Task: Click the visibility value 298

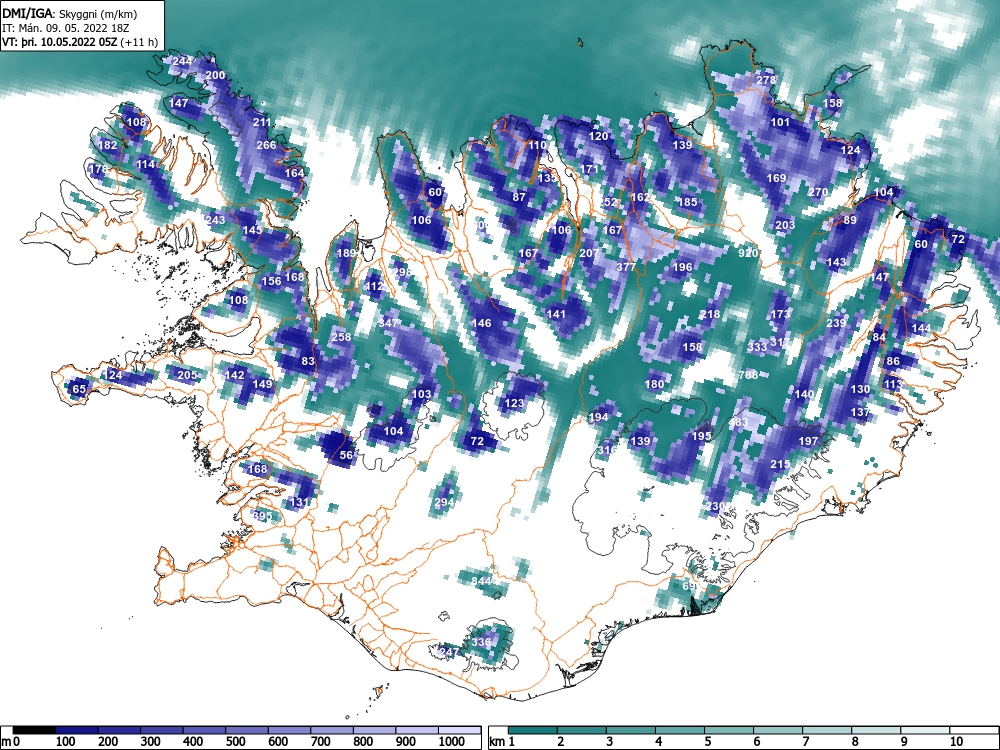Action: [402, 272]
